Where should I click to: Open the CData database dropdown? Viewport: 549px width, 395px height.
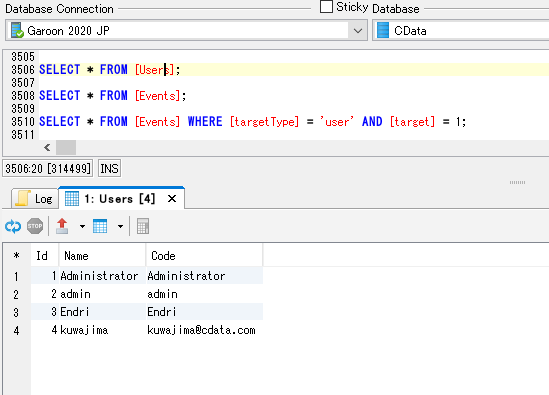point(461,31)
